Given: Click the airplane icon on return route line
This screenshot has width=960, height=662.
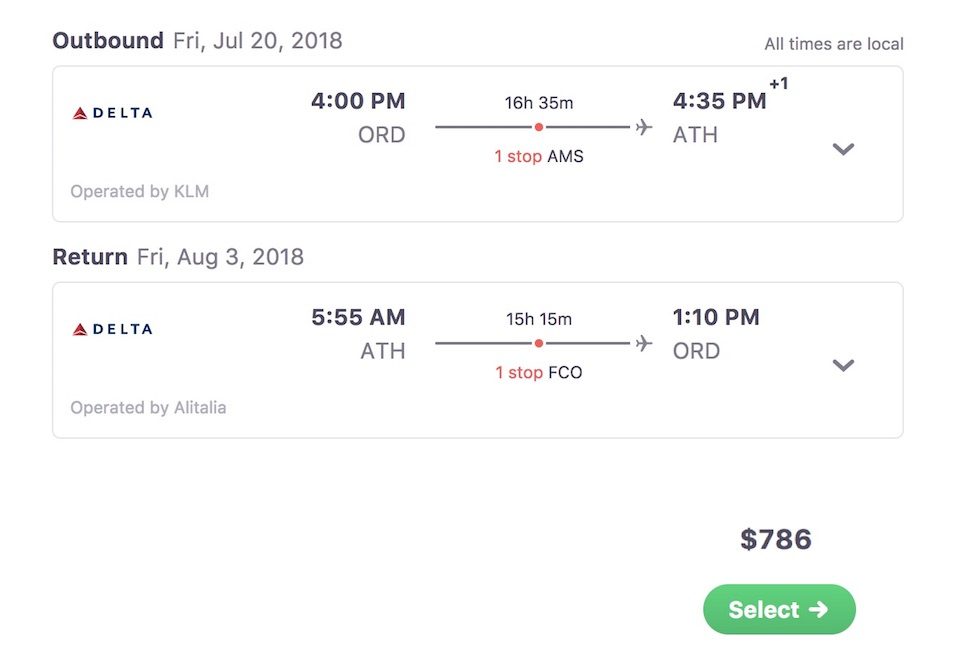Looking at the screenshot, I should coord(643,343).
